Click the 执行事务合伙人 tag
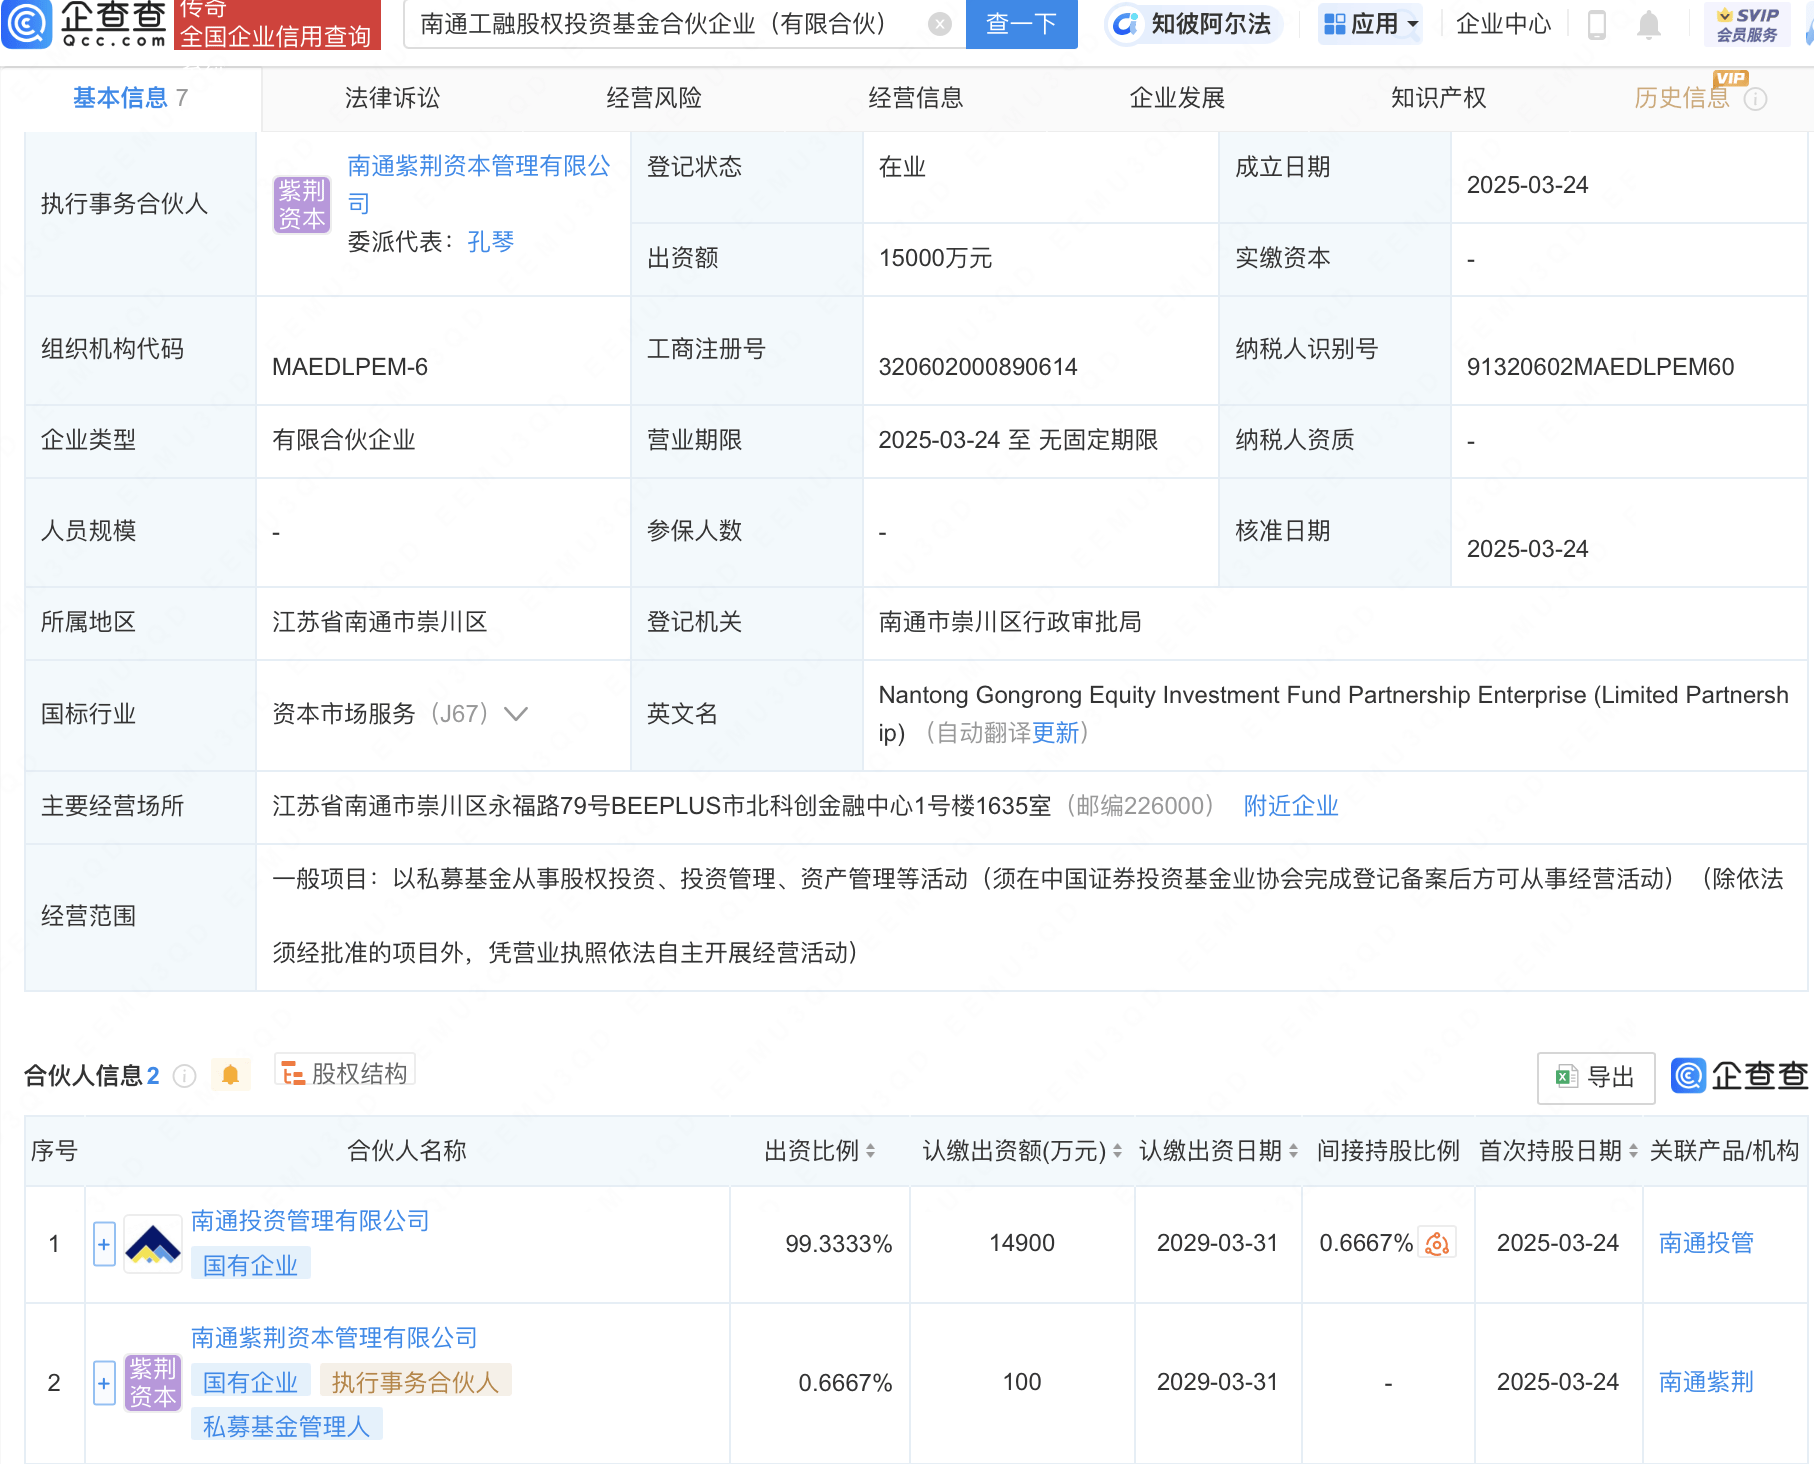The height and width of the screenshot is (1464, 1814). pyautogui.click(x=415, y=1382)
